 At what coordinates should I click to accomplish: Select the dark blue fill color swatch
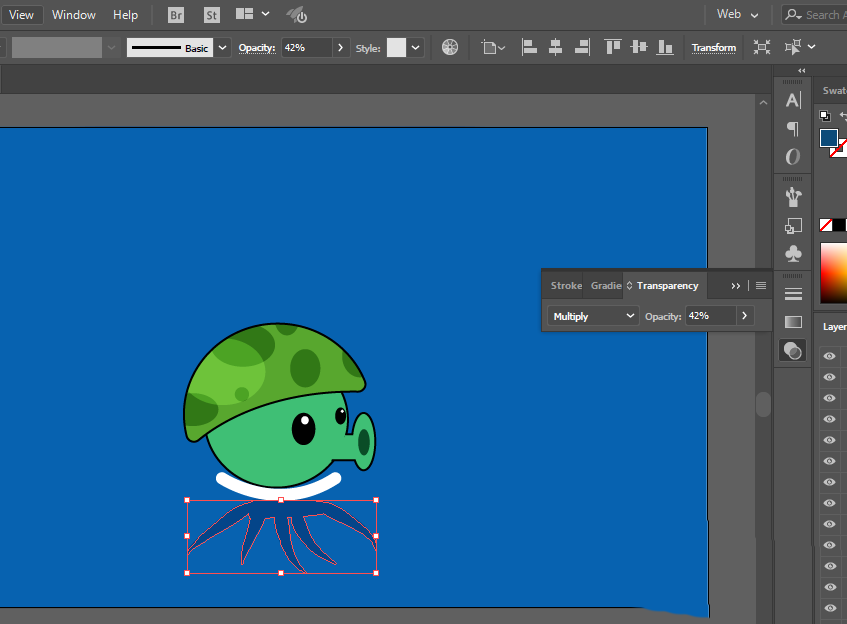[x=828, y=138]
